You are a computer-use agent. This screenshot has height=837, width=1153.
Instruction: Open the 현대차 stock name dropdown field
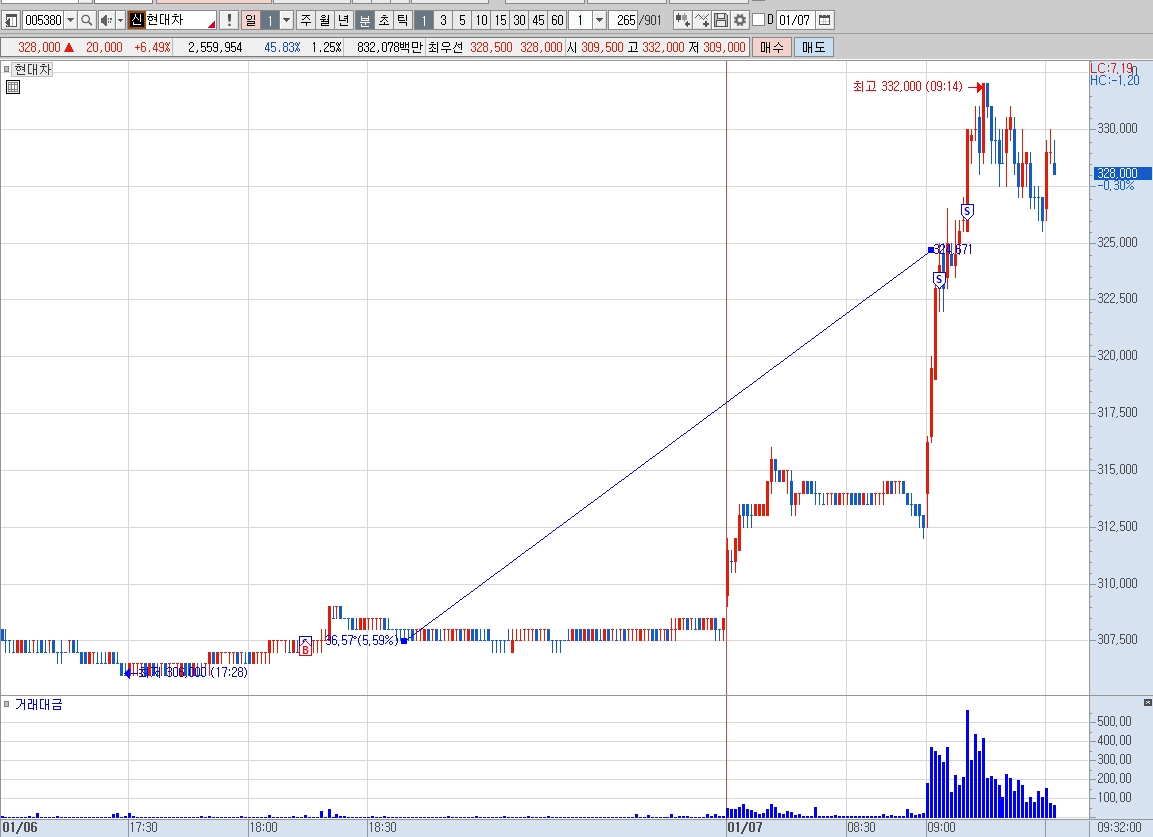[x=174, y=20]
